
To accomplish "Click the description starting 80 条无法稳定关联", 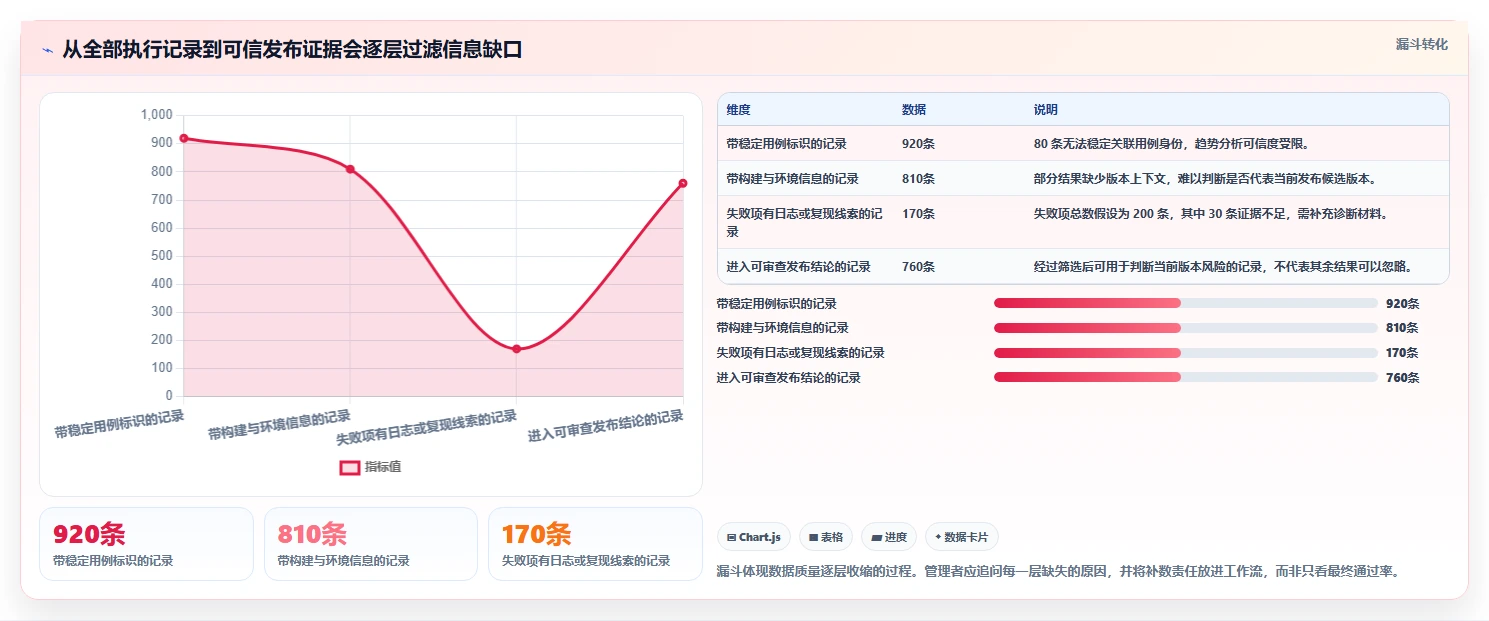I will [x=1172, y=144].
